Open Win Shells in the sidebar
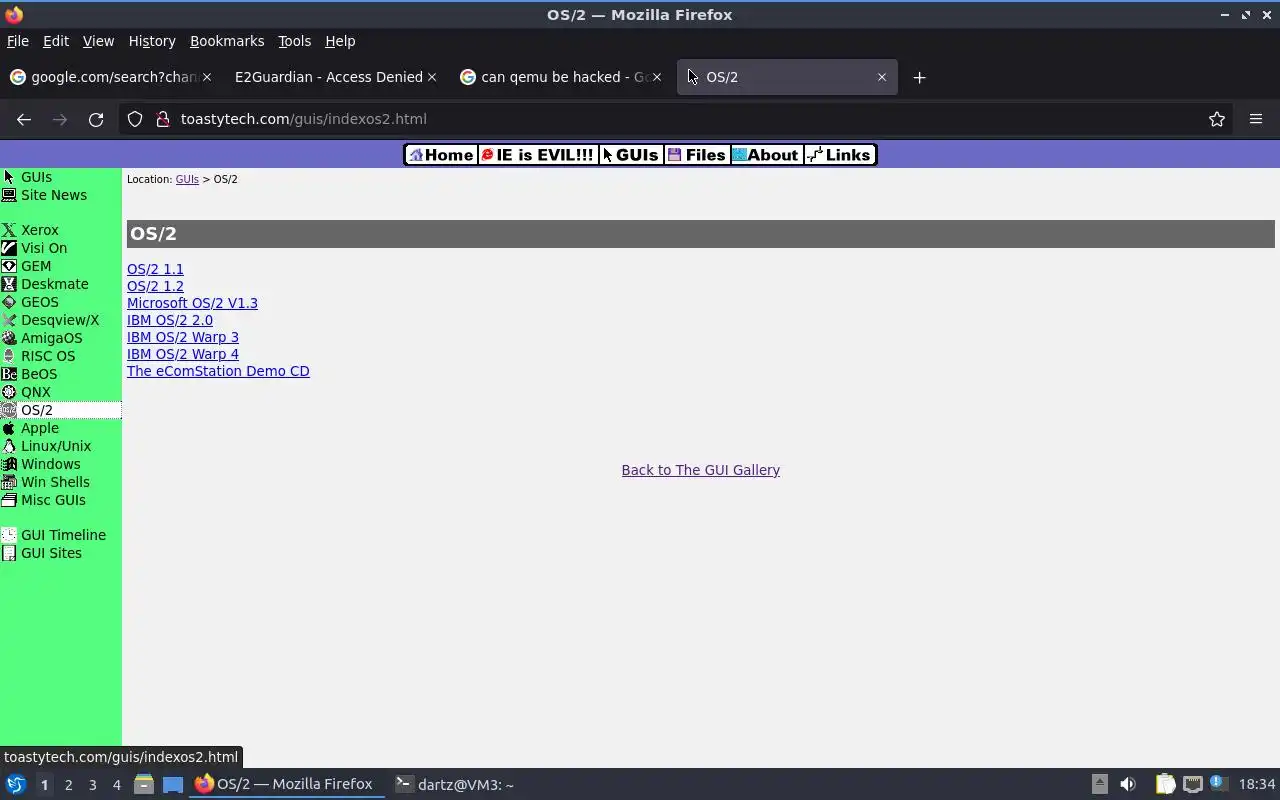 click(55, 482)
